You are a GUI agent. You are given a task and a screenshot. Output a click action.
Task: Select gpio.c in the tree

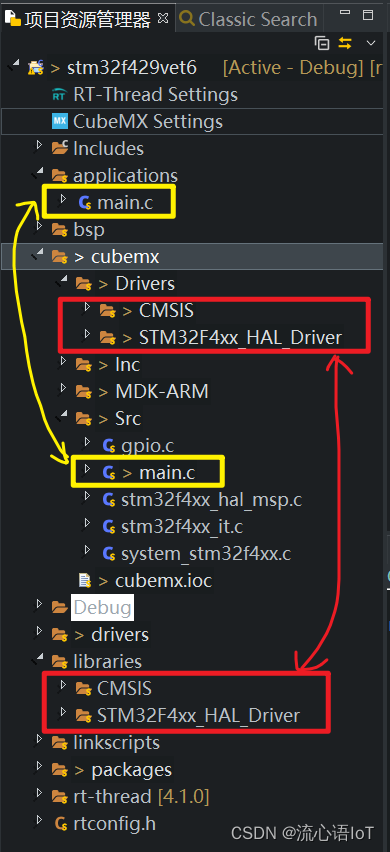click(x=148, y=446)
